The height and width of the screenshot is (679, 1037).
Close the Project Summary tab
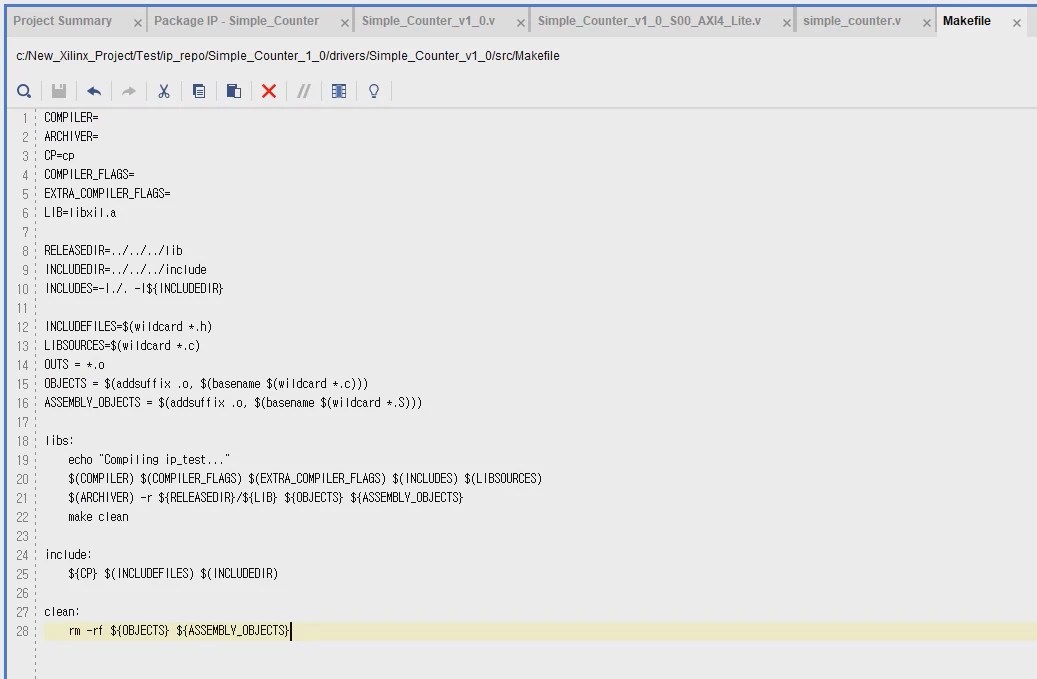[138, 23]
